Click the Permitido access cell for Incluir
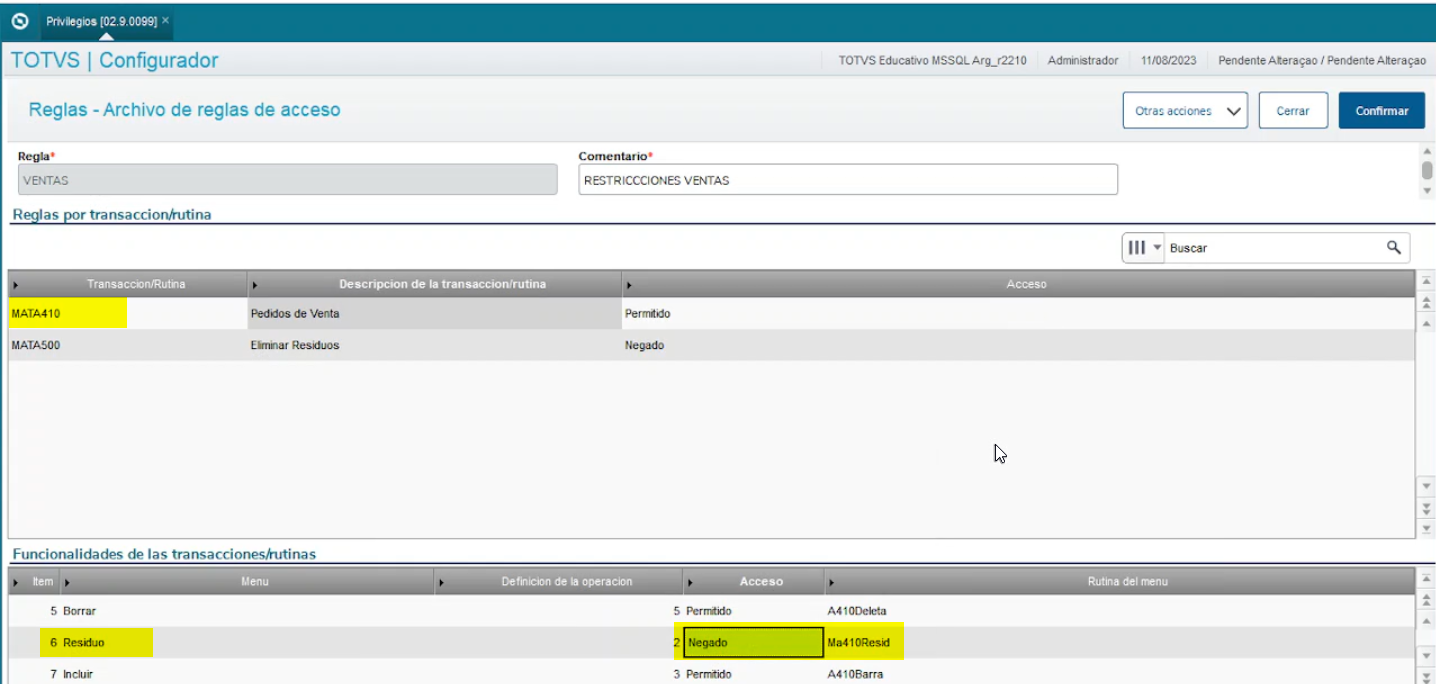Viewport: 1436px width, 684px height. click(754, 674)
